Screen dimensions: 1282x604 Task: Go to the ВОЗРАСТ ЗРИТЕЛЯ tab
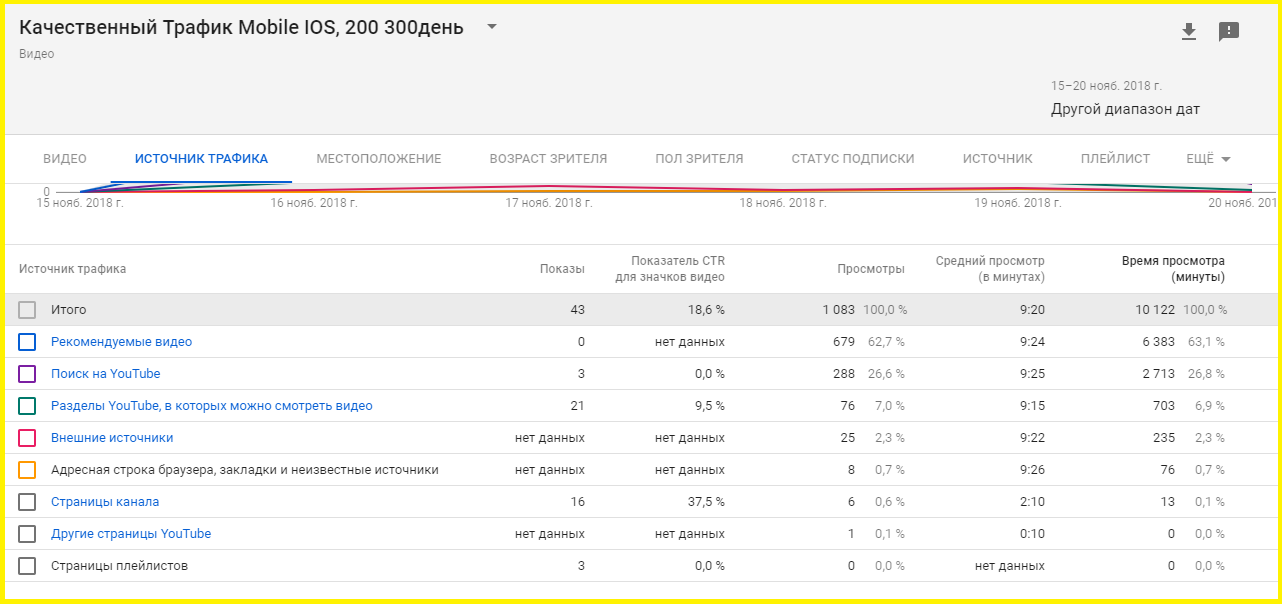pyautogui.click(x=548, y=159)
